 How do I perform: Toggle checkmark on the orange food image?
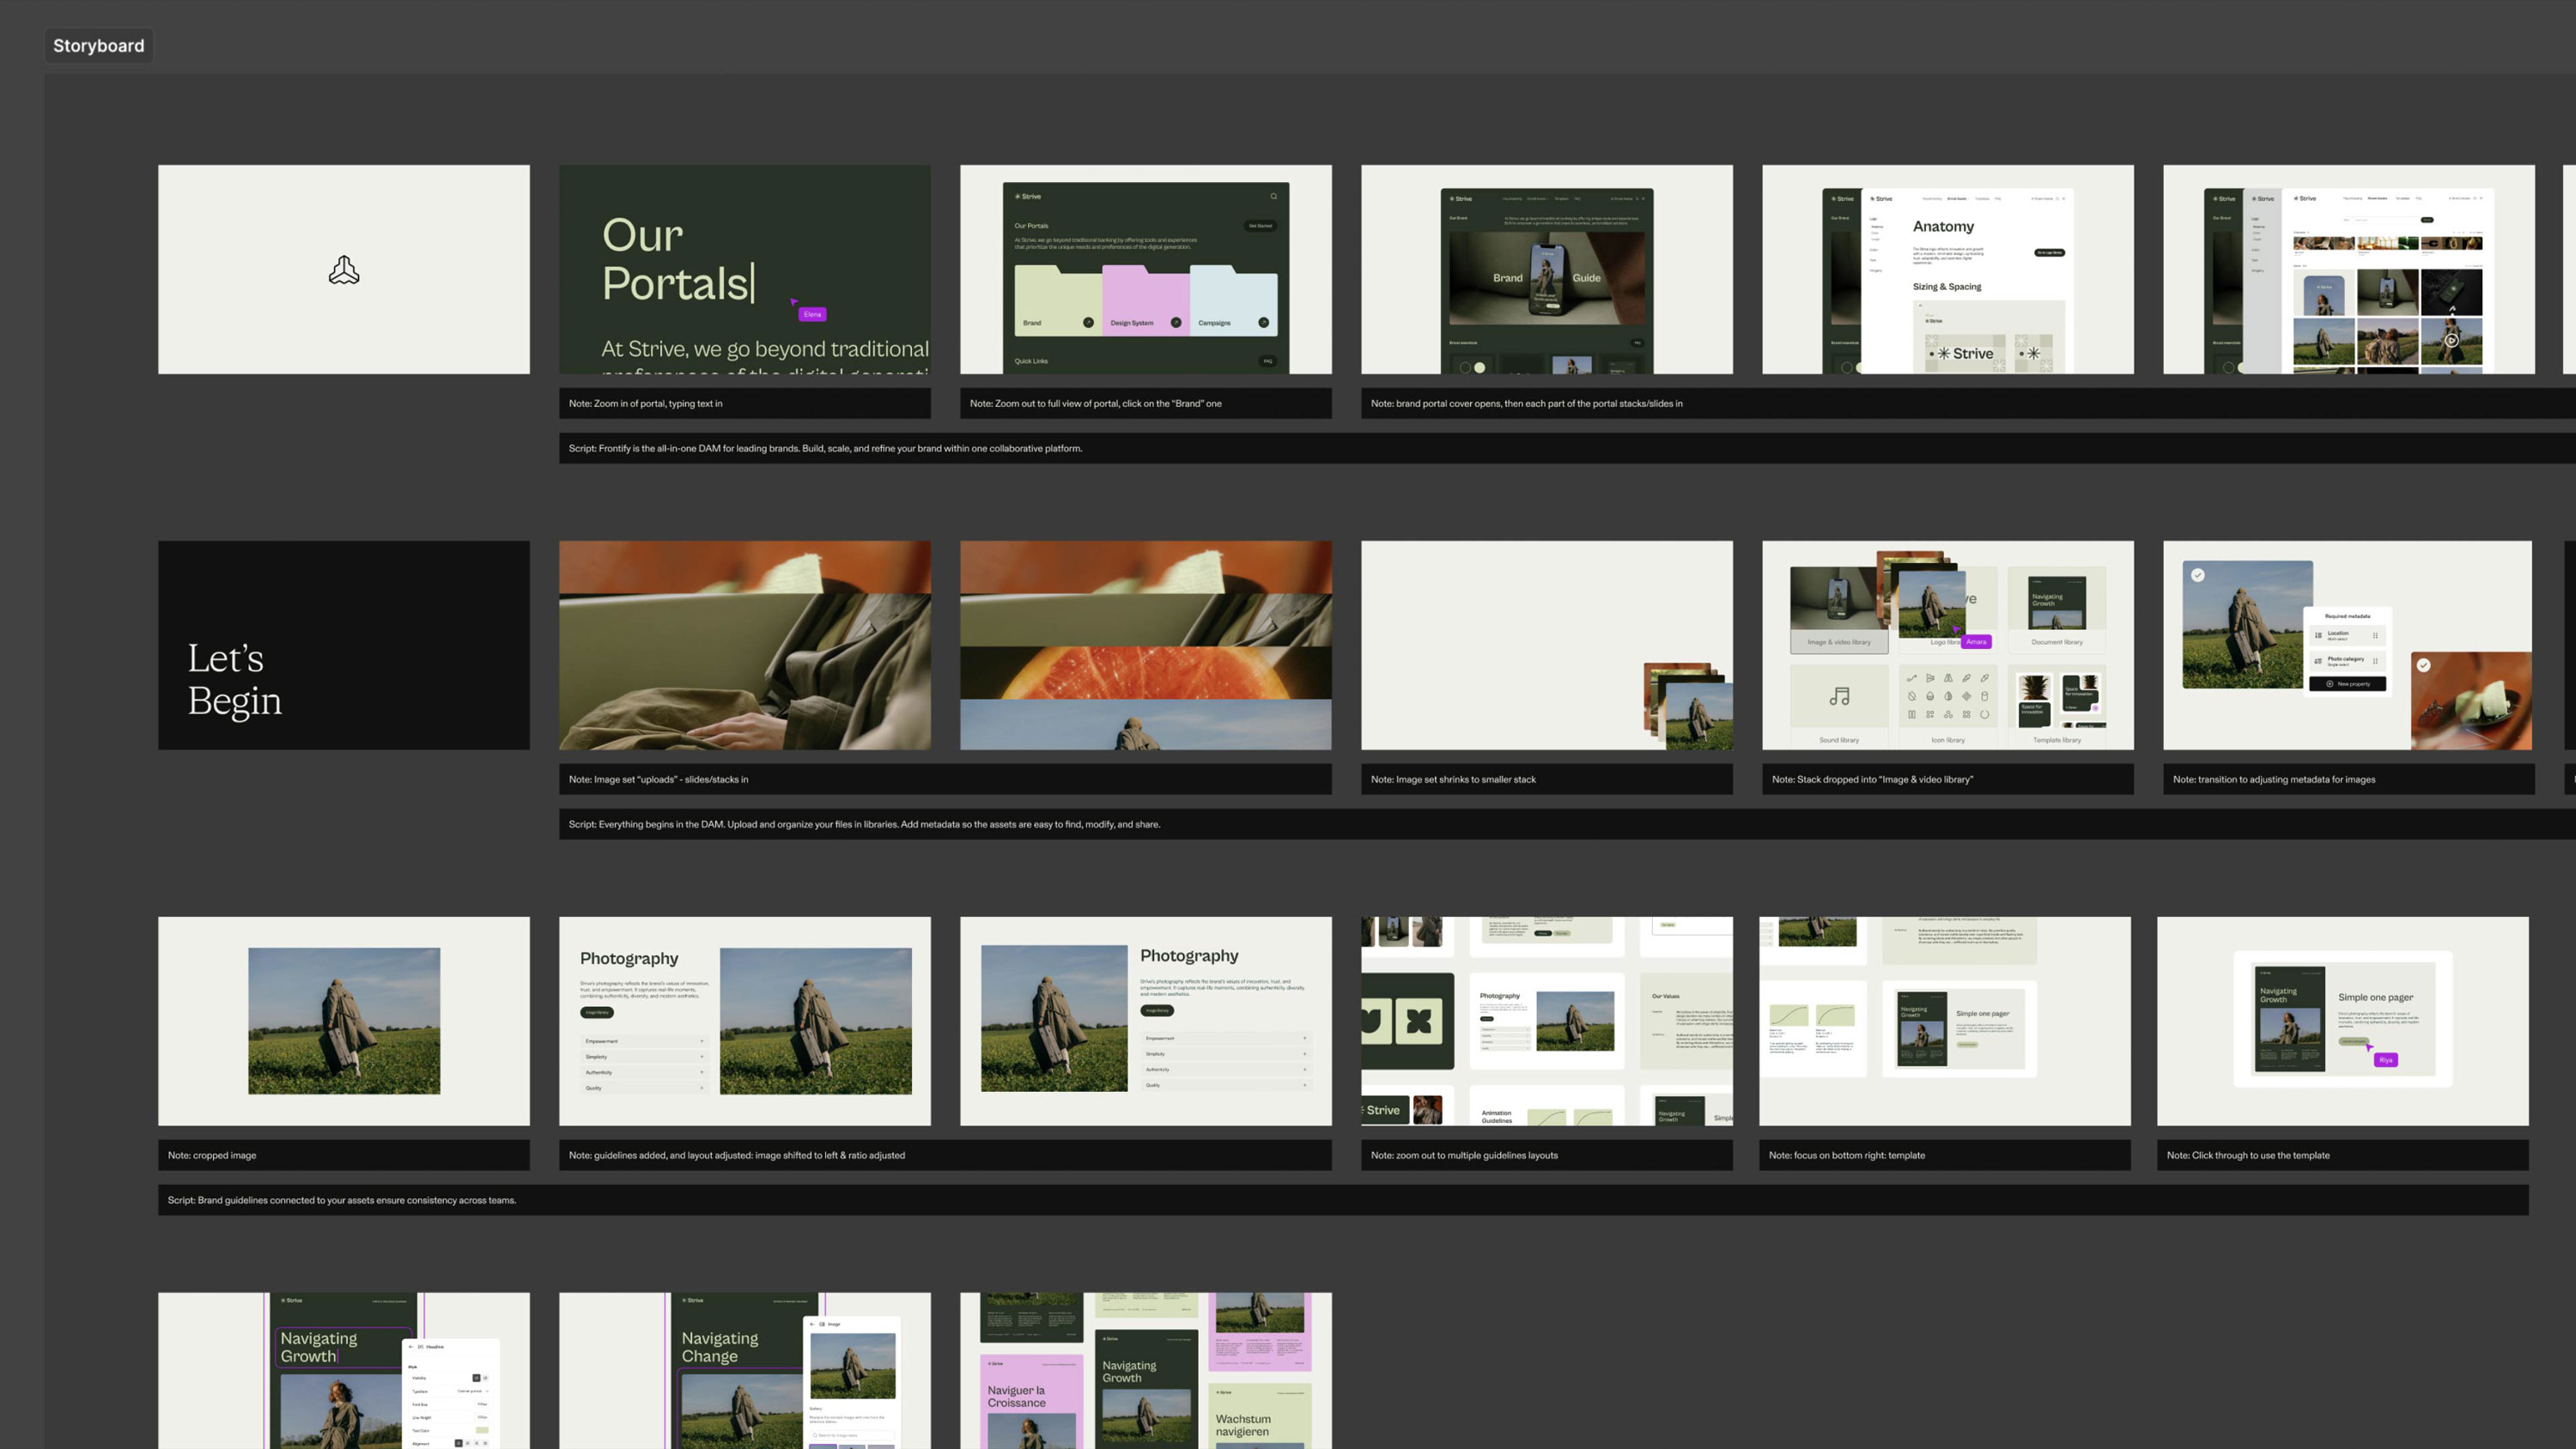tap(2423, 665)
